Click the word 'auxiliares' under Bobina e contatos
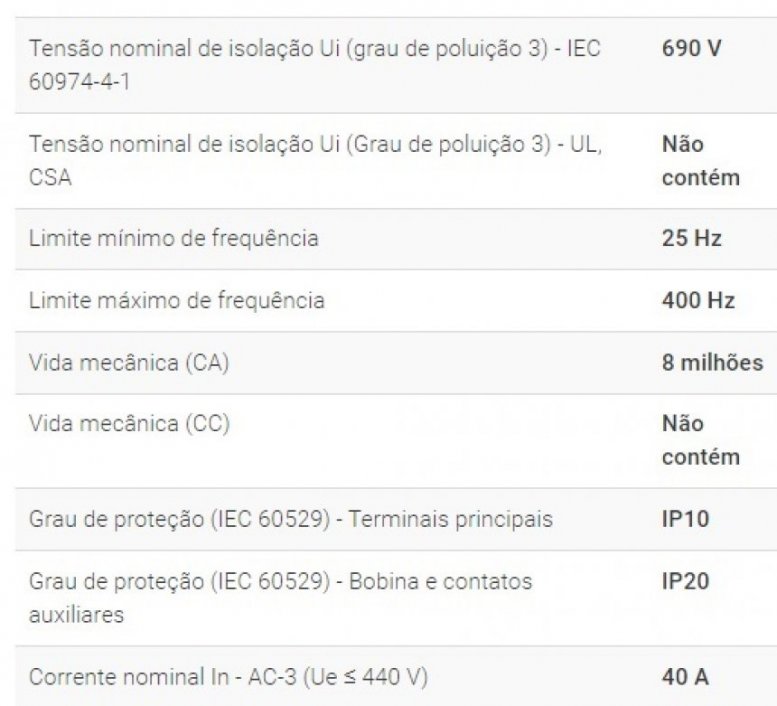This screenshot has height=706, width=777. click(x=77, y=615)
